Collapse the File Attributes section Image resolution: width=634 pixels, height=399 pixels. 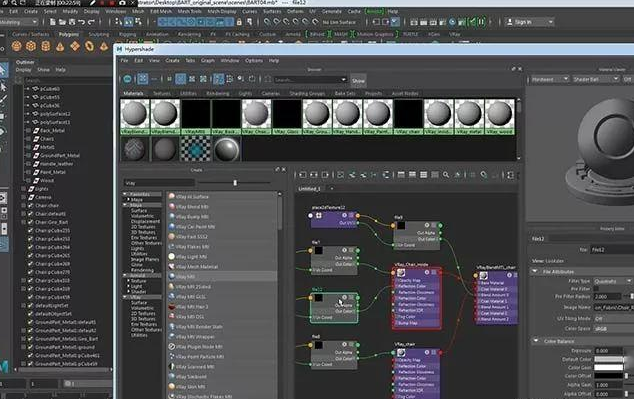[x=535, y=272]
